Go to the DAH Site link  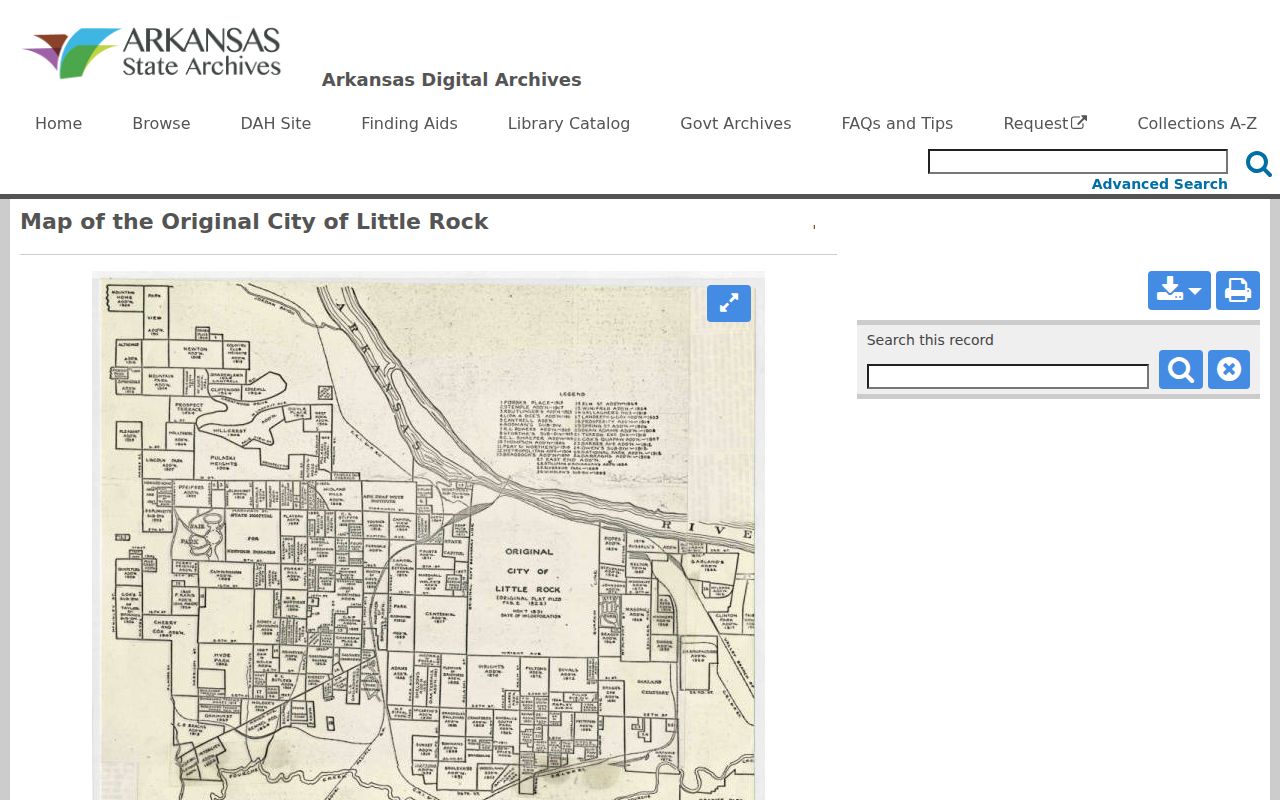click(x=276, y=124)
